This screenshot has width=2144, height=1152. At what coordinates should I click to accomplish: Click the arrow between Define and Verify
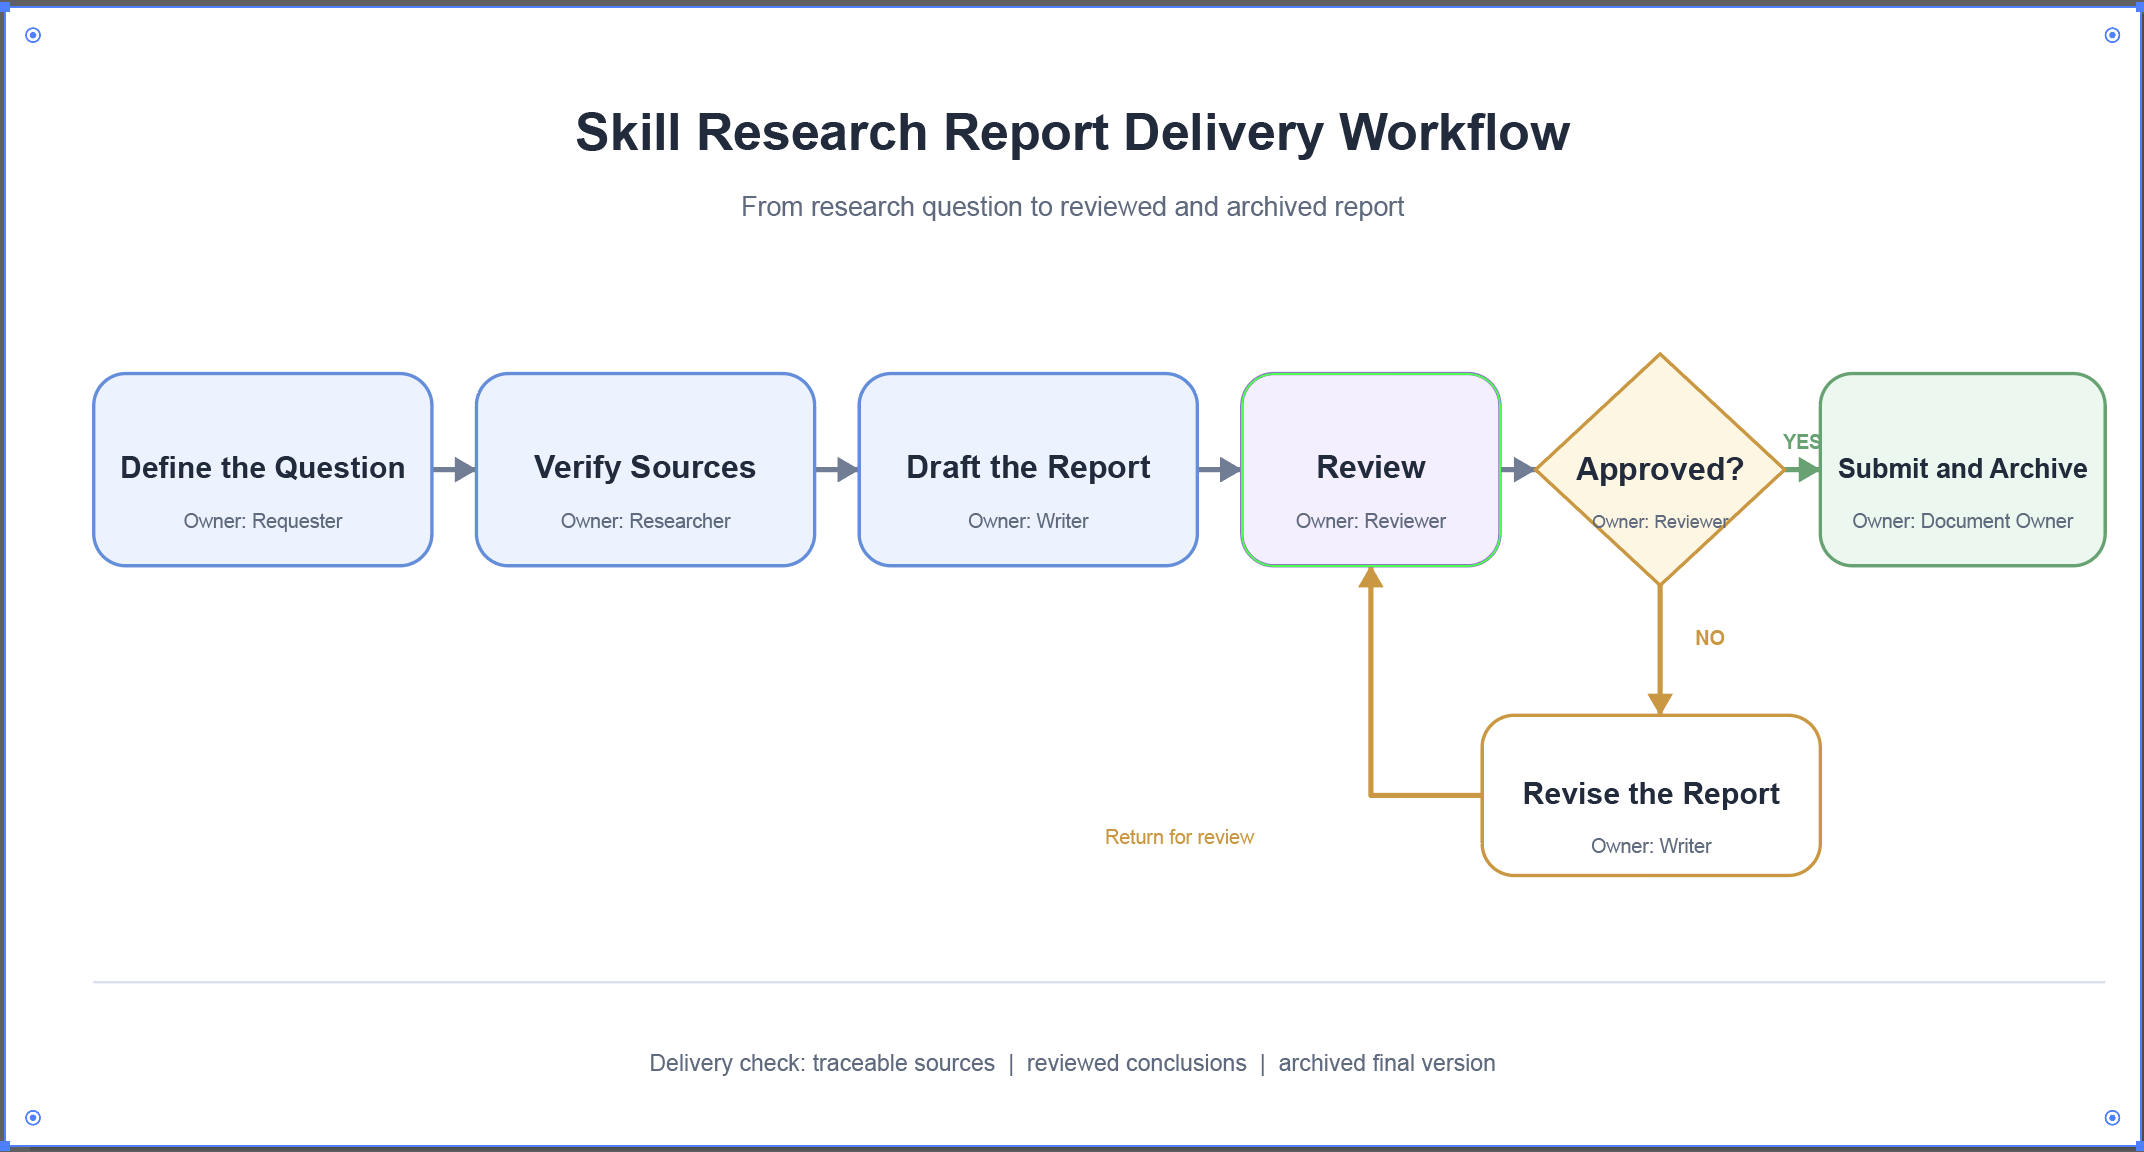click(454, 469)
